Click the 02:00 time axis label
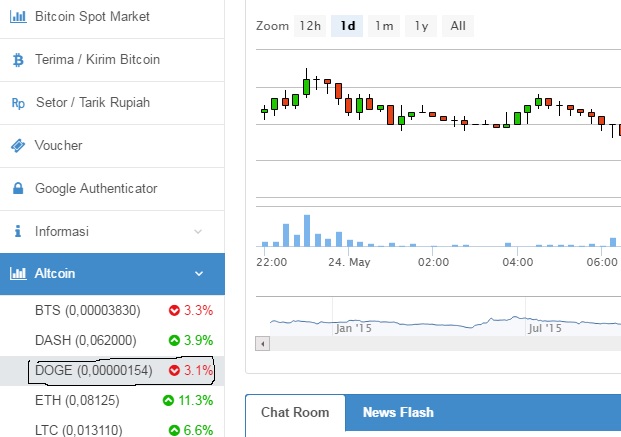The width and height of the screenshot is (621, 437). click(x=434, y=262)
